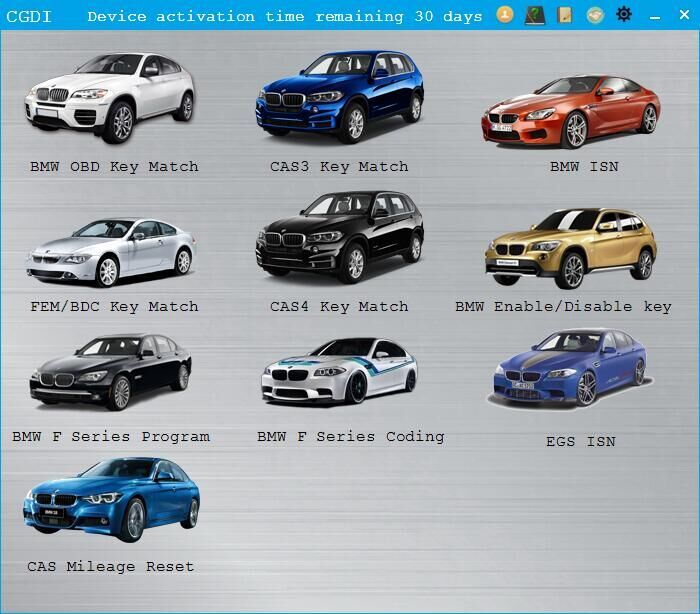Screen dimensions: 700x614
Task: Minimize the CGDI window
Action: point(655,17)
